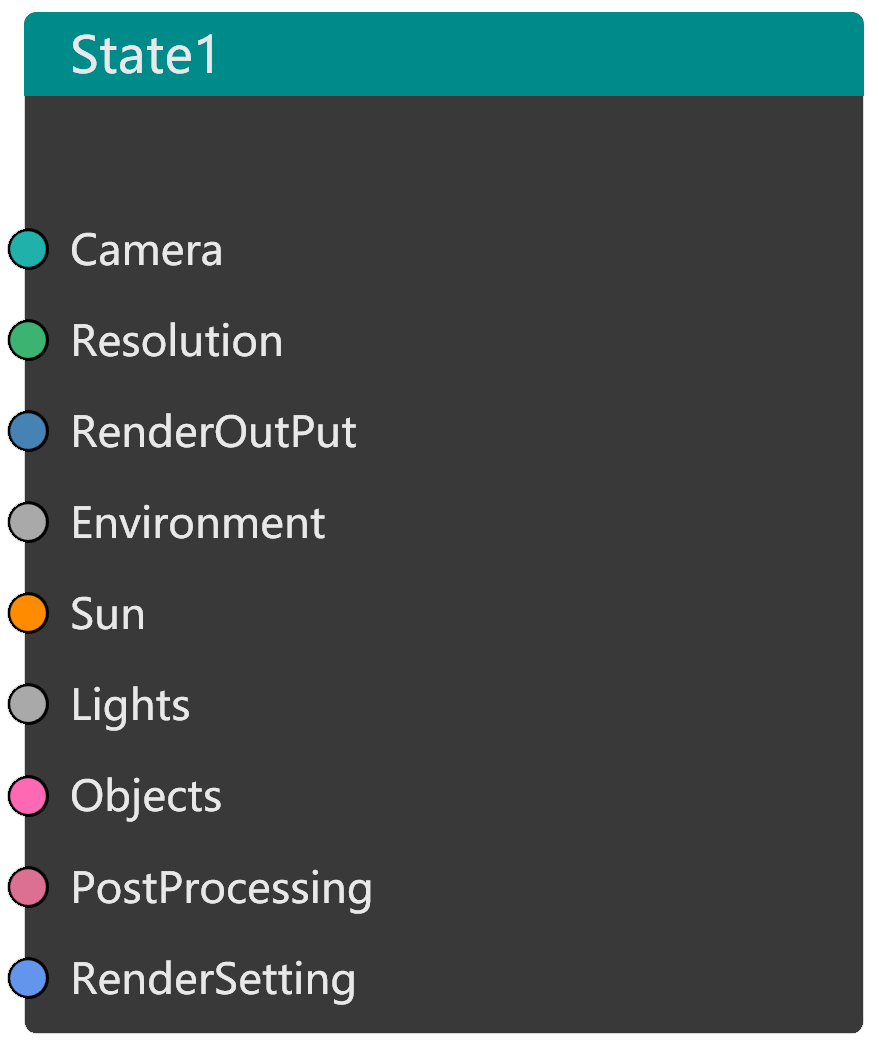Select the Lights label
The width and height of the screenshot is (879, 1046).
[x=130, y=705]
